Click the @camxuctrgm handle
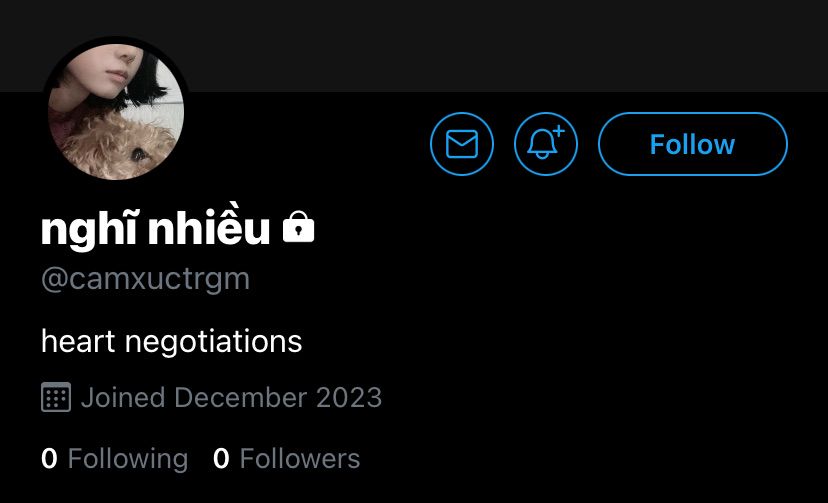This screenshot has width=828, height=503. pos(145,279)
